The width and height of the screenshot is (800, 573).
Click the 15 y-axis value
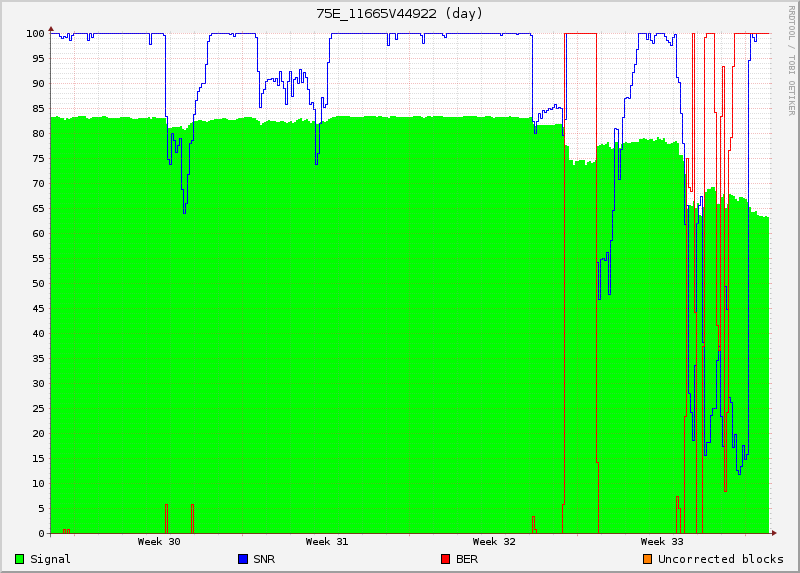(38, 459)
